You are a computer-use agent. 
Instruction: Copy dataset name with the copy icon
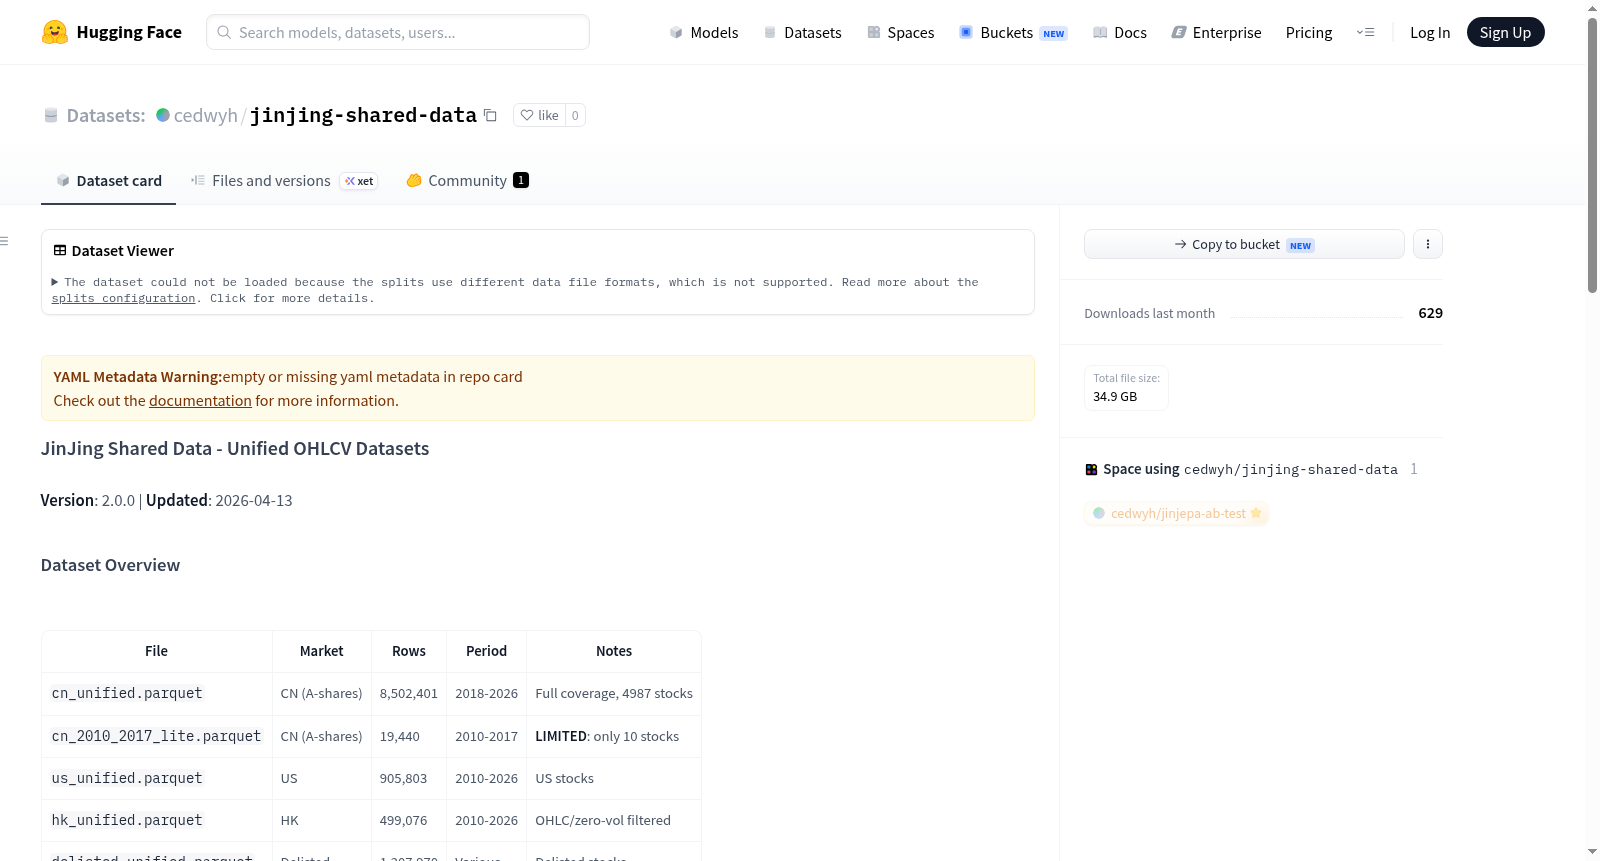490,115
